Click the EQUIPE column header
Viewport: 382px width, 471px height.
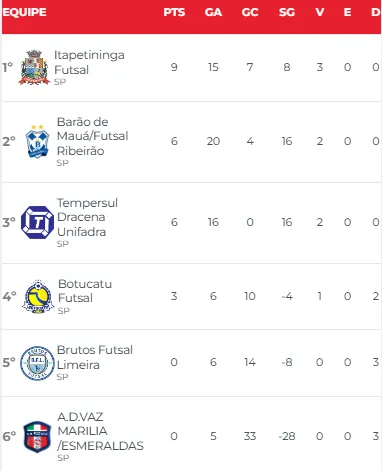click(x=24, y=12)
